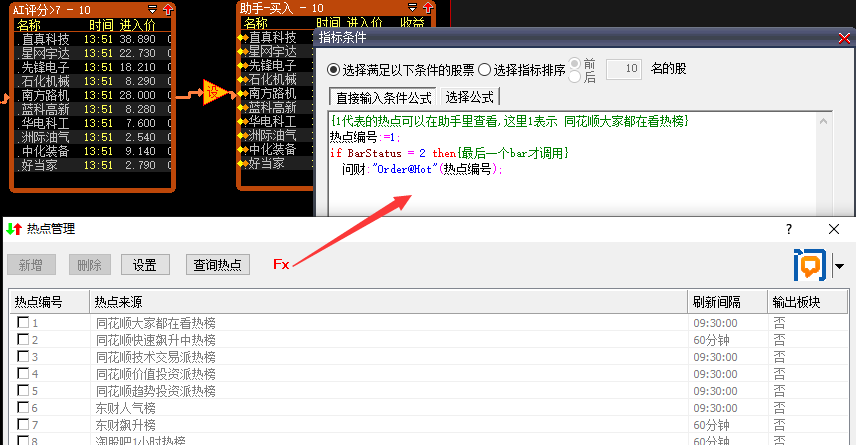Expand dropdown arrow next to 问财 icon
Screen dimensions: 856x445
(x=839, y=266)
